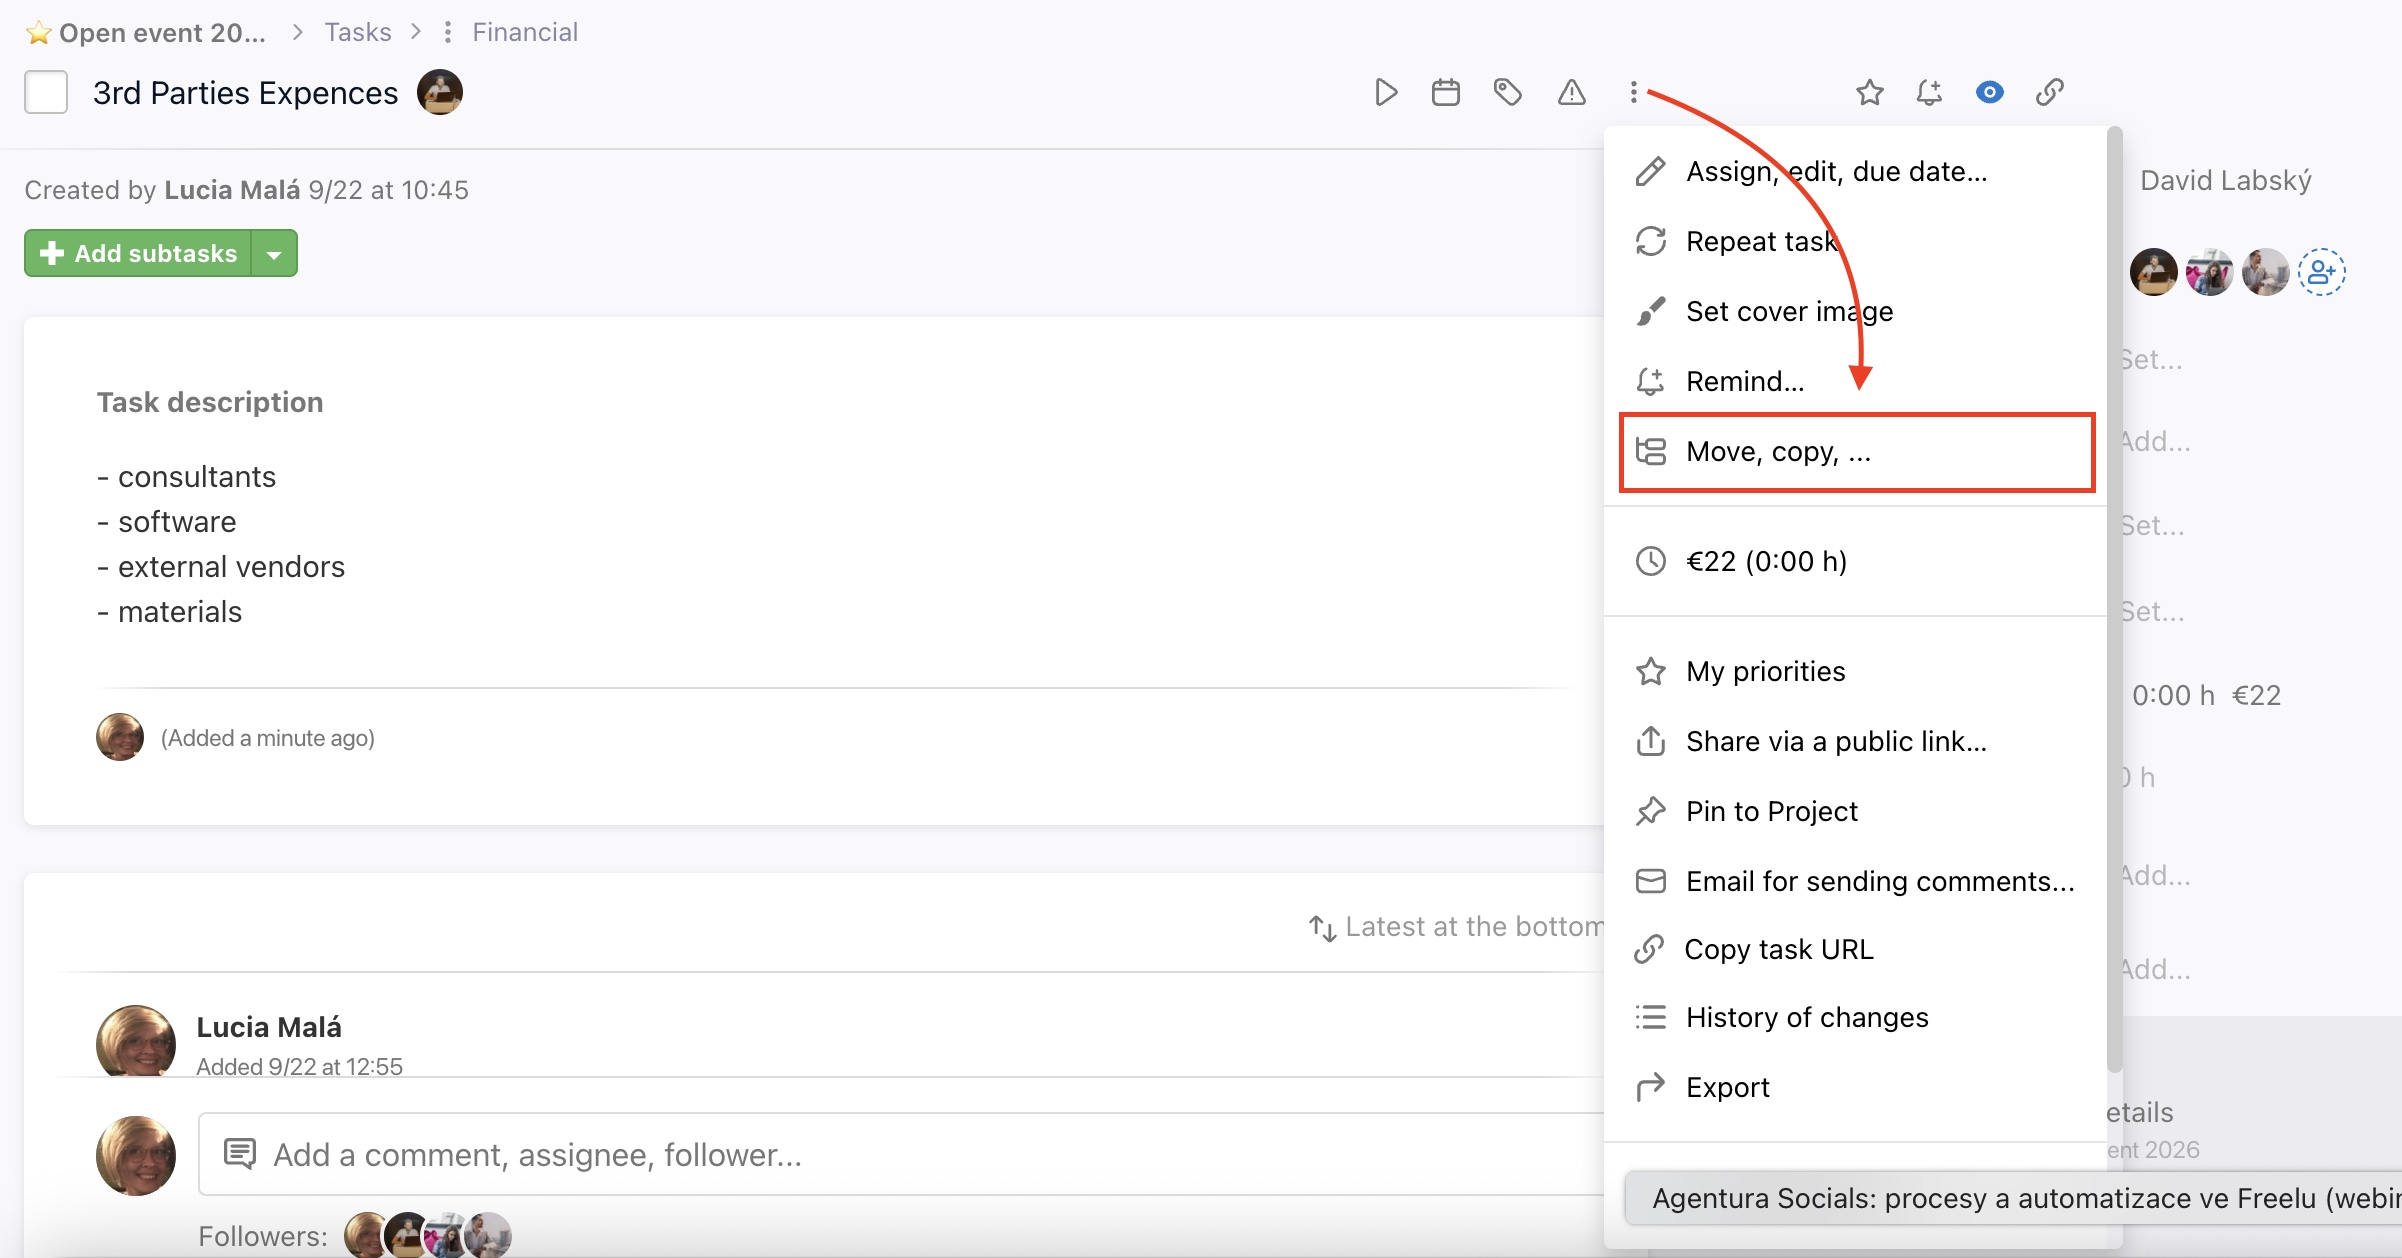Click the add follower person icon

click(2321, 272)
